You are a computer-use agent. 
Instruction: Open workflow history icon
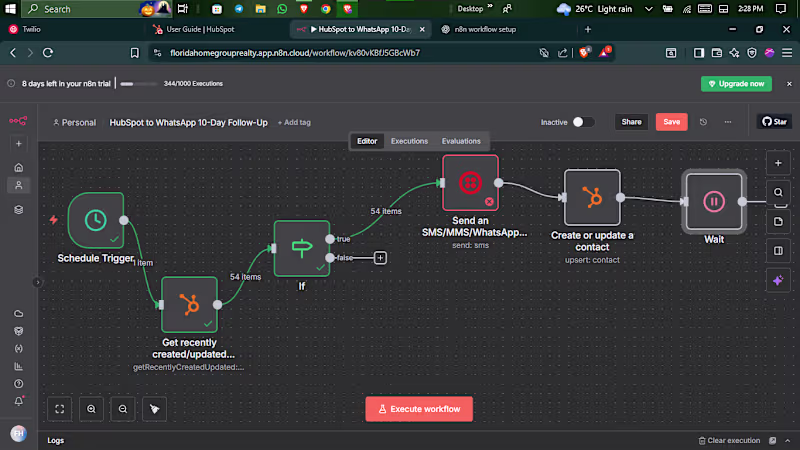(x=703, y=122)
